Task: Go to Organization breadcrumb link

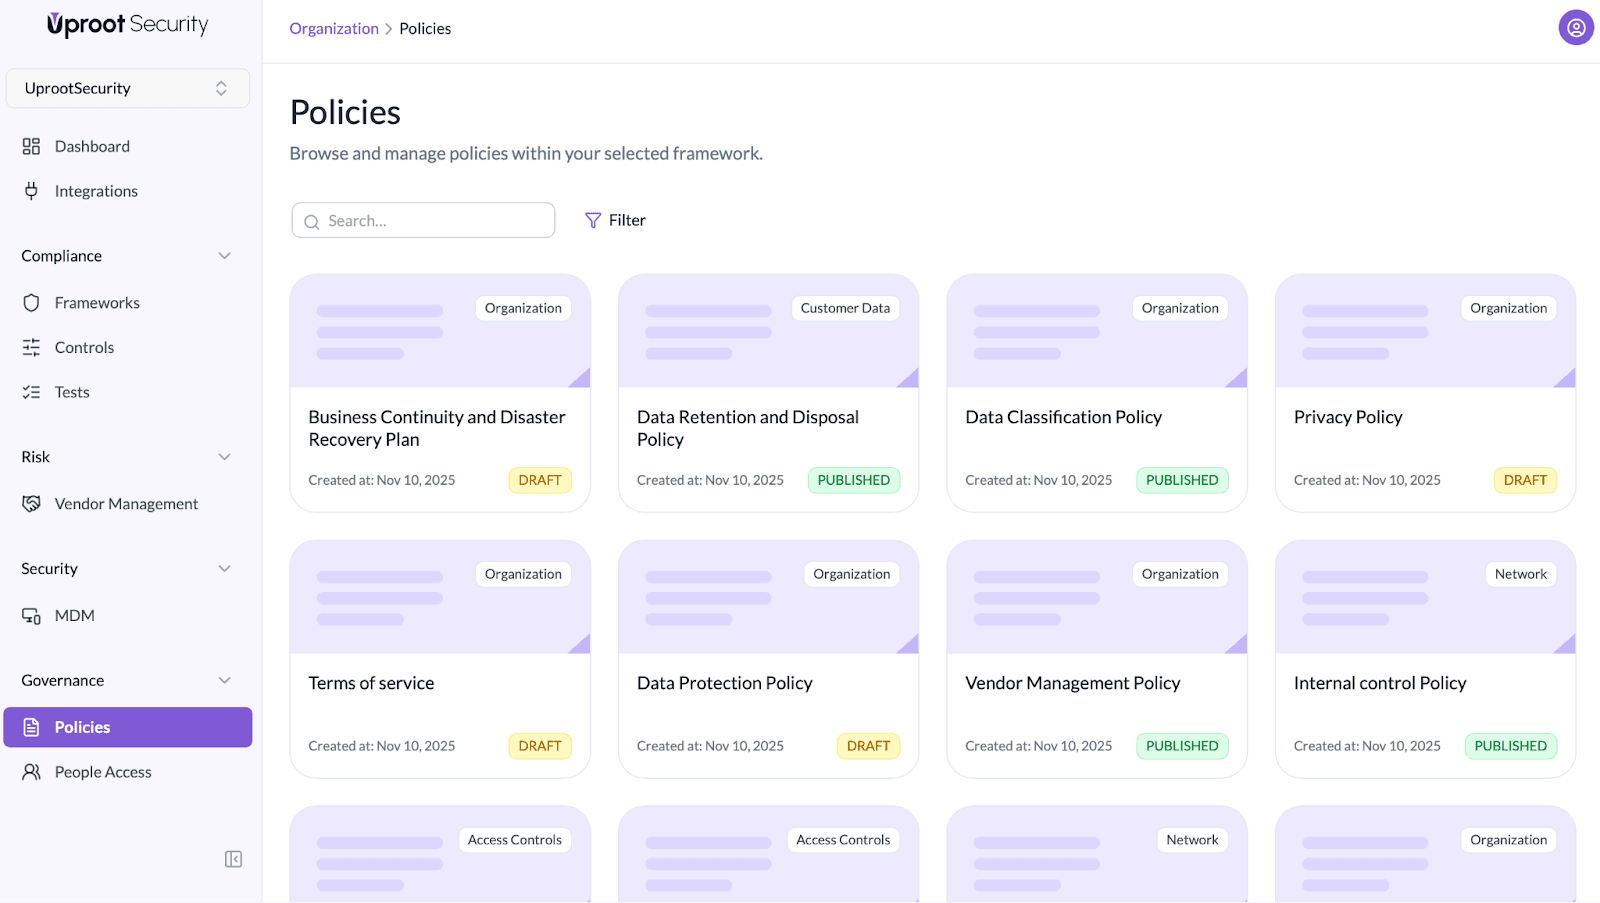Action: [334, 29]
